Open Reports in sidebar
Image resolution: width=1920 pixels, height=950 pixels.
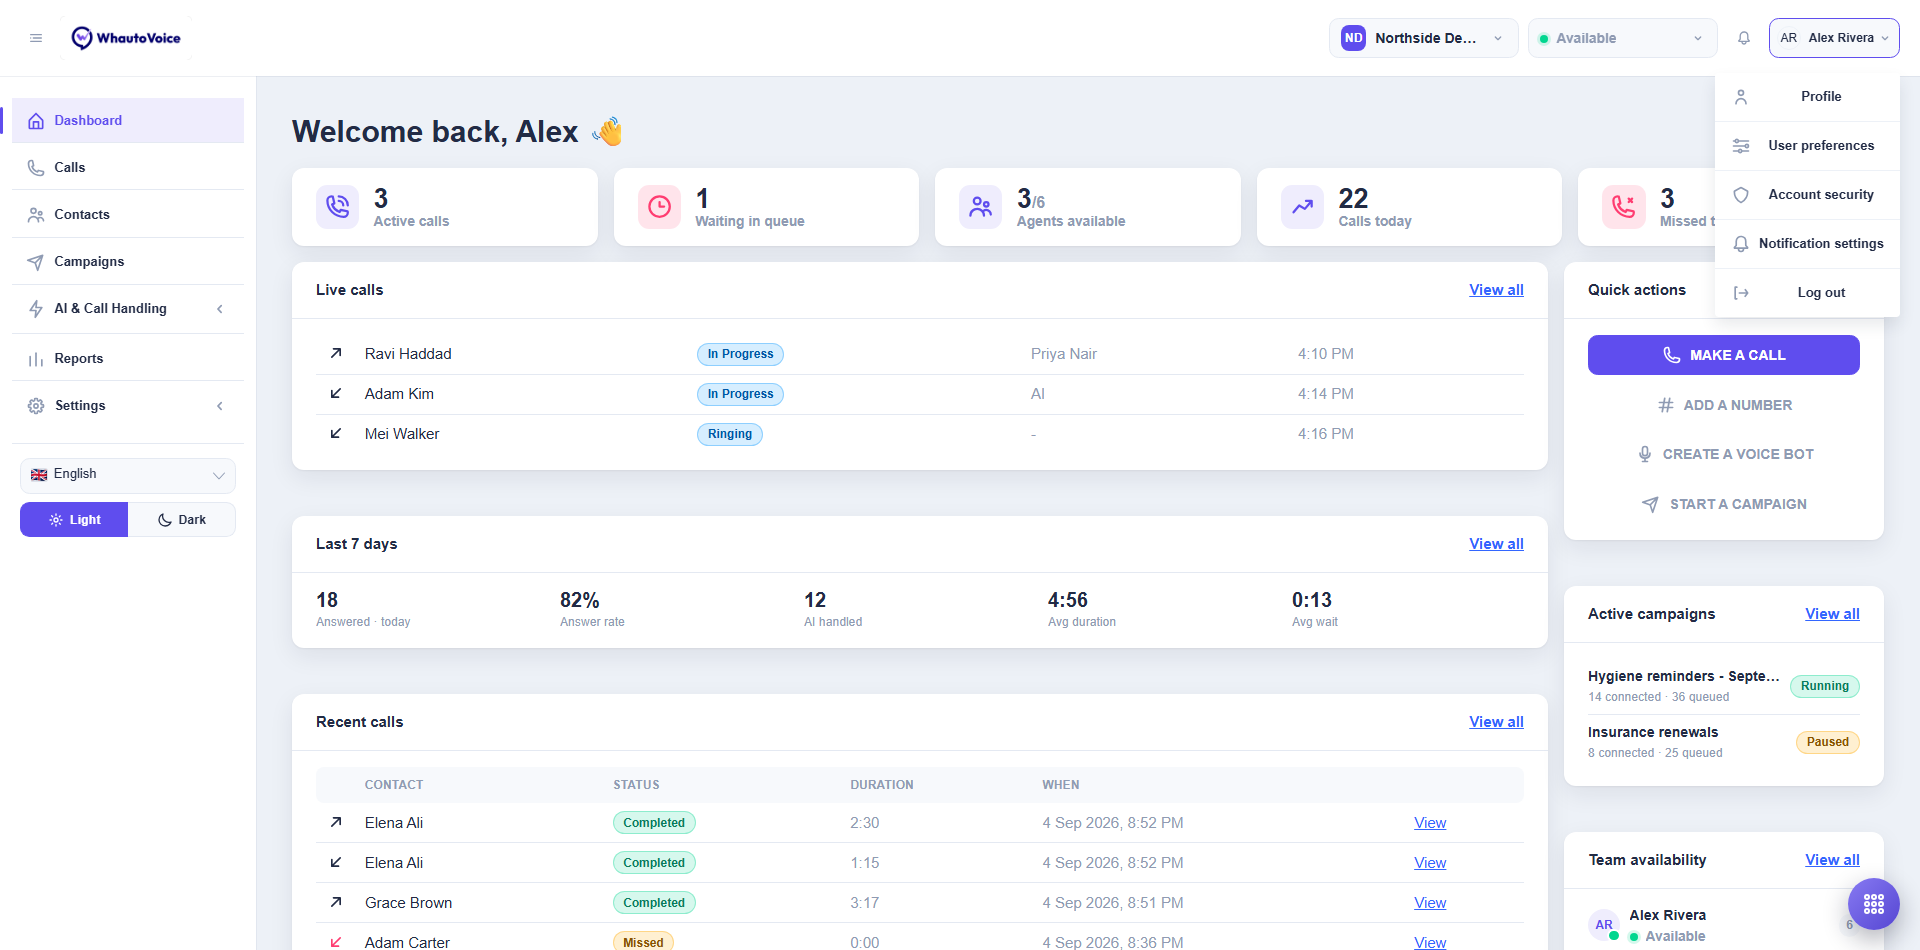(x=128, y=359)
